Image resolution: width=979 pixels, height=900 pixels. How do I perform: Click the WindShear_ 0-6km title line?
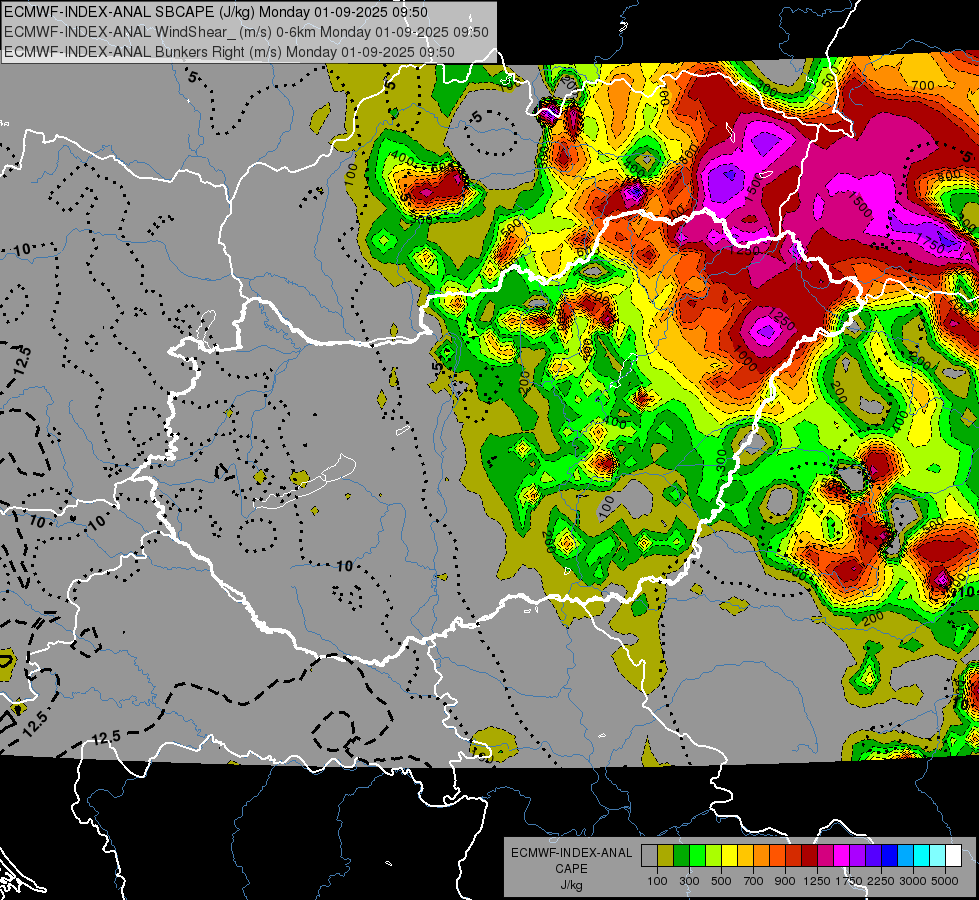pyautogui.click(x=246, y=32)
